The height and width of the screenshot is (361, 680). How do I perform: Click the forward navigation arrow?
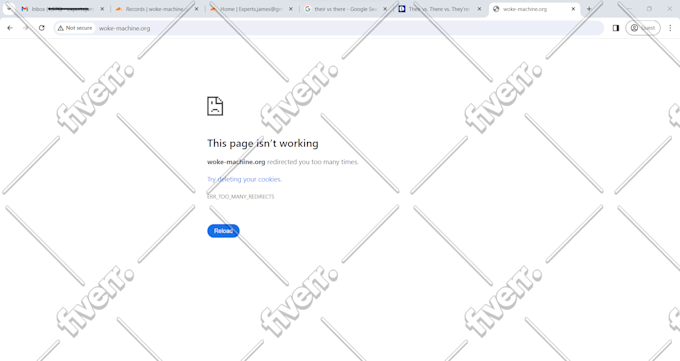pos(26,28)
